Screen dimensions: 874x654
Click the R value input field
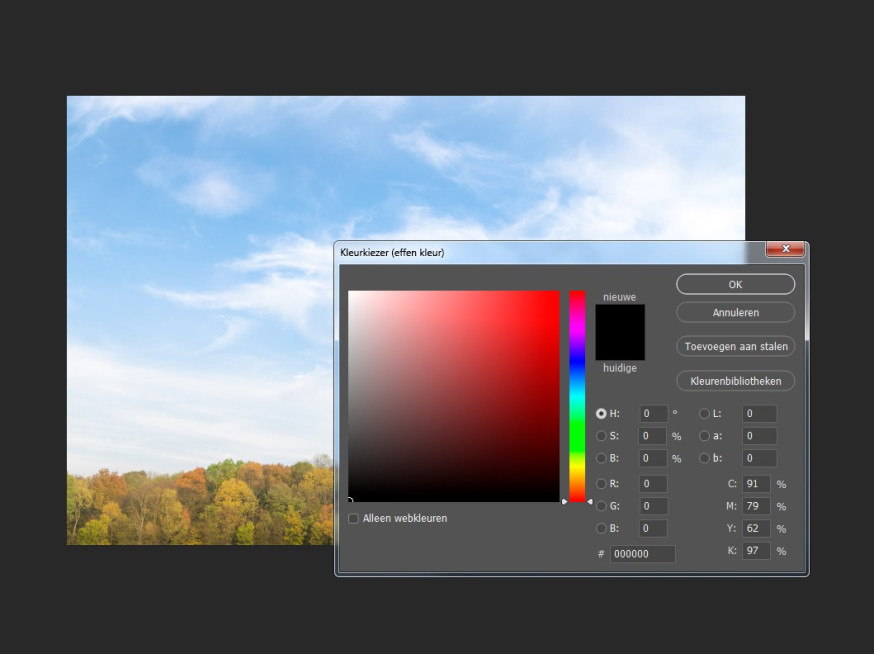click(x=653, y=484)
